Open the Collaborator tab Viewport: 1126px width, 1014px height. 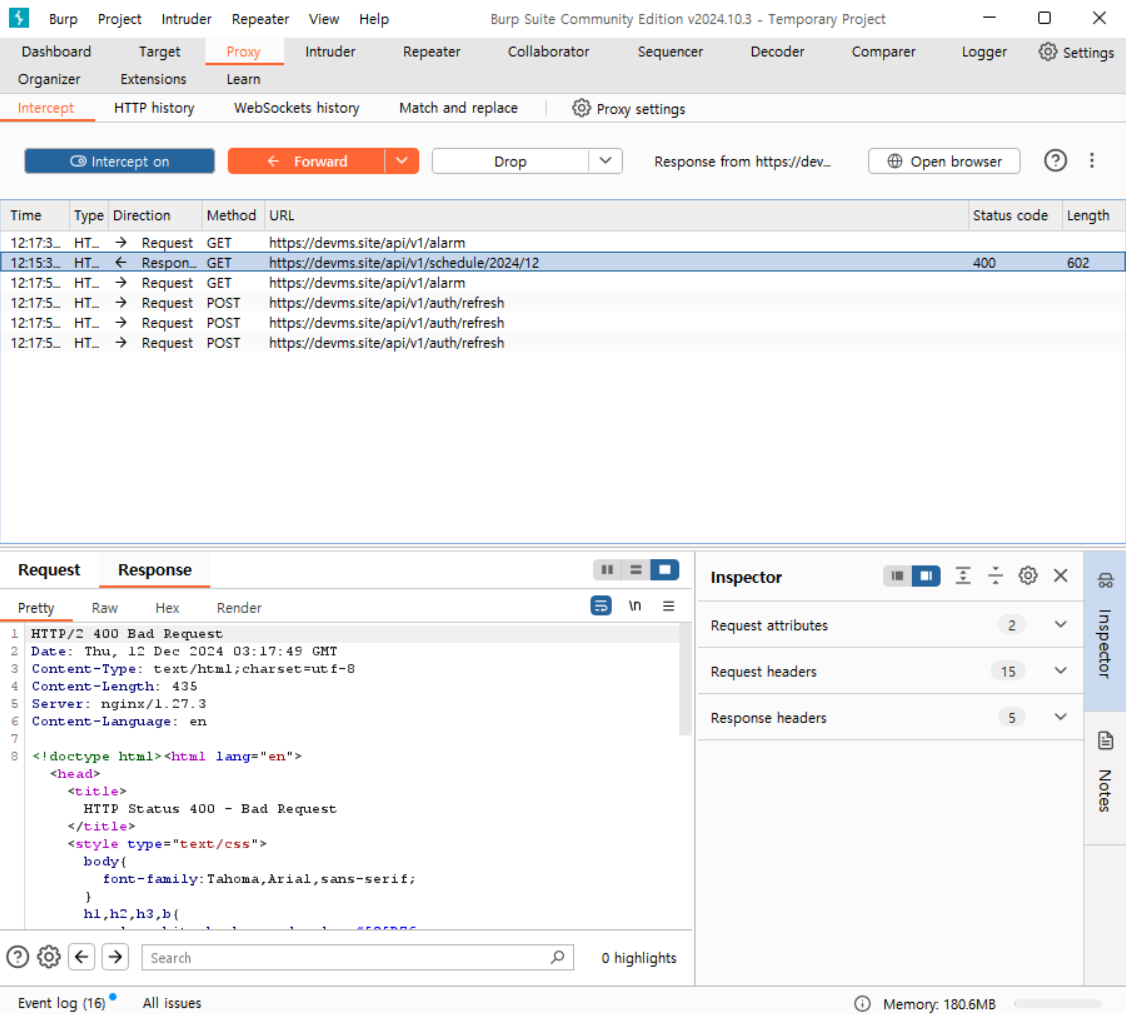pos(549,52)
